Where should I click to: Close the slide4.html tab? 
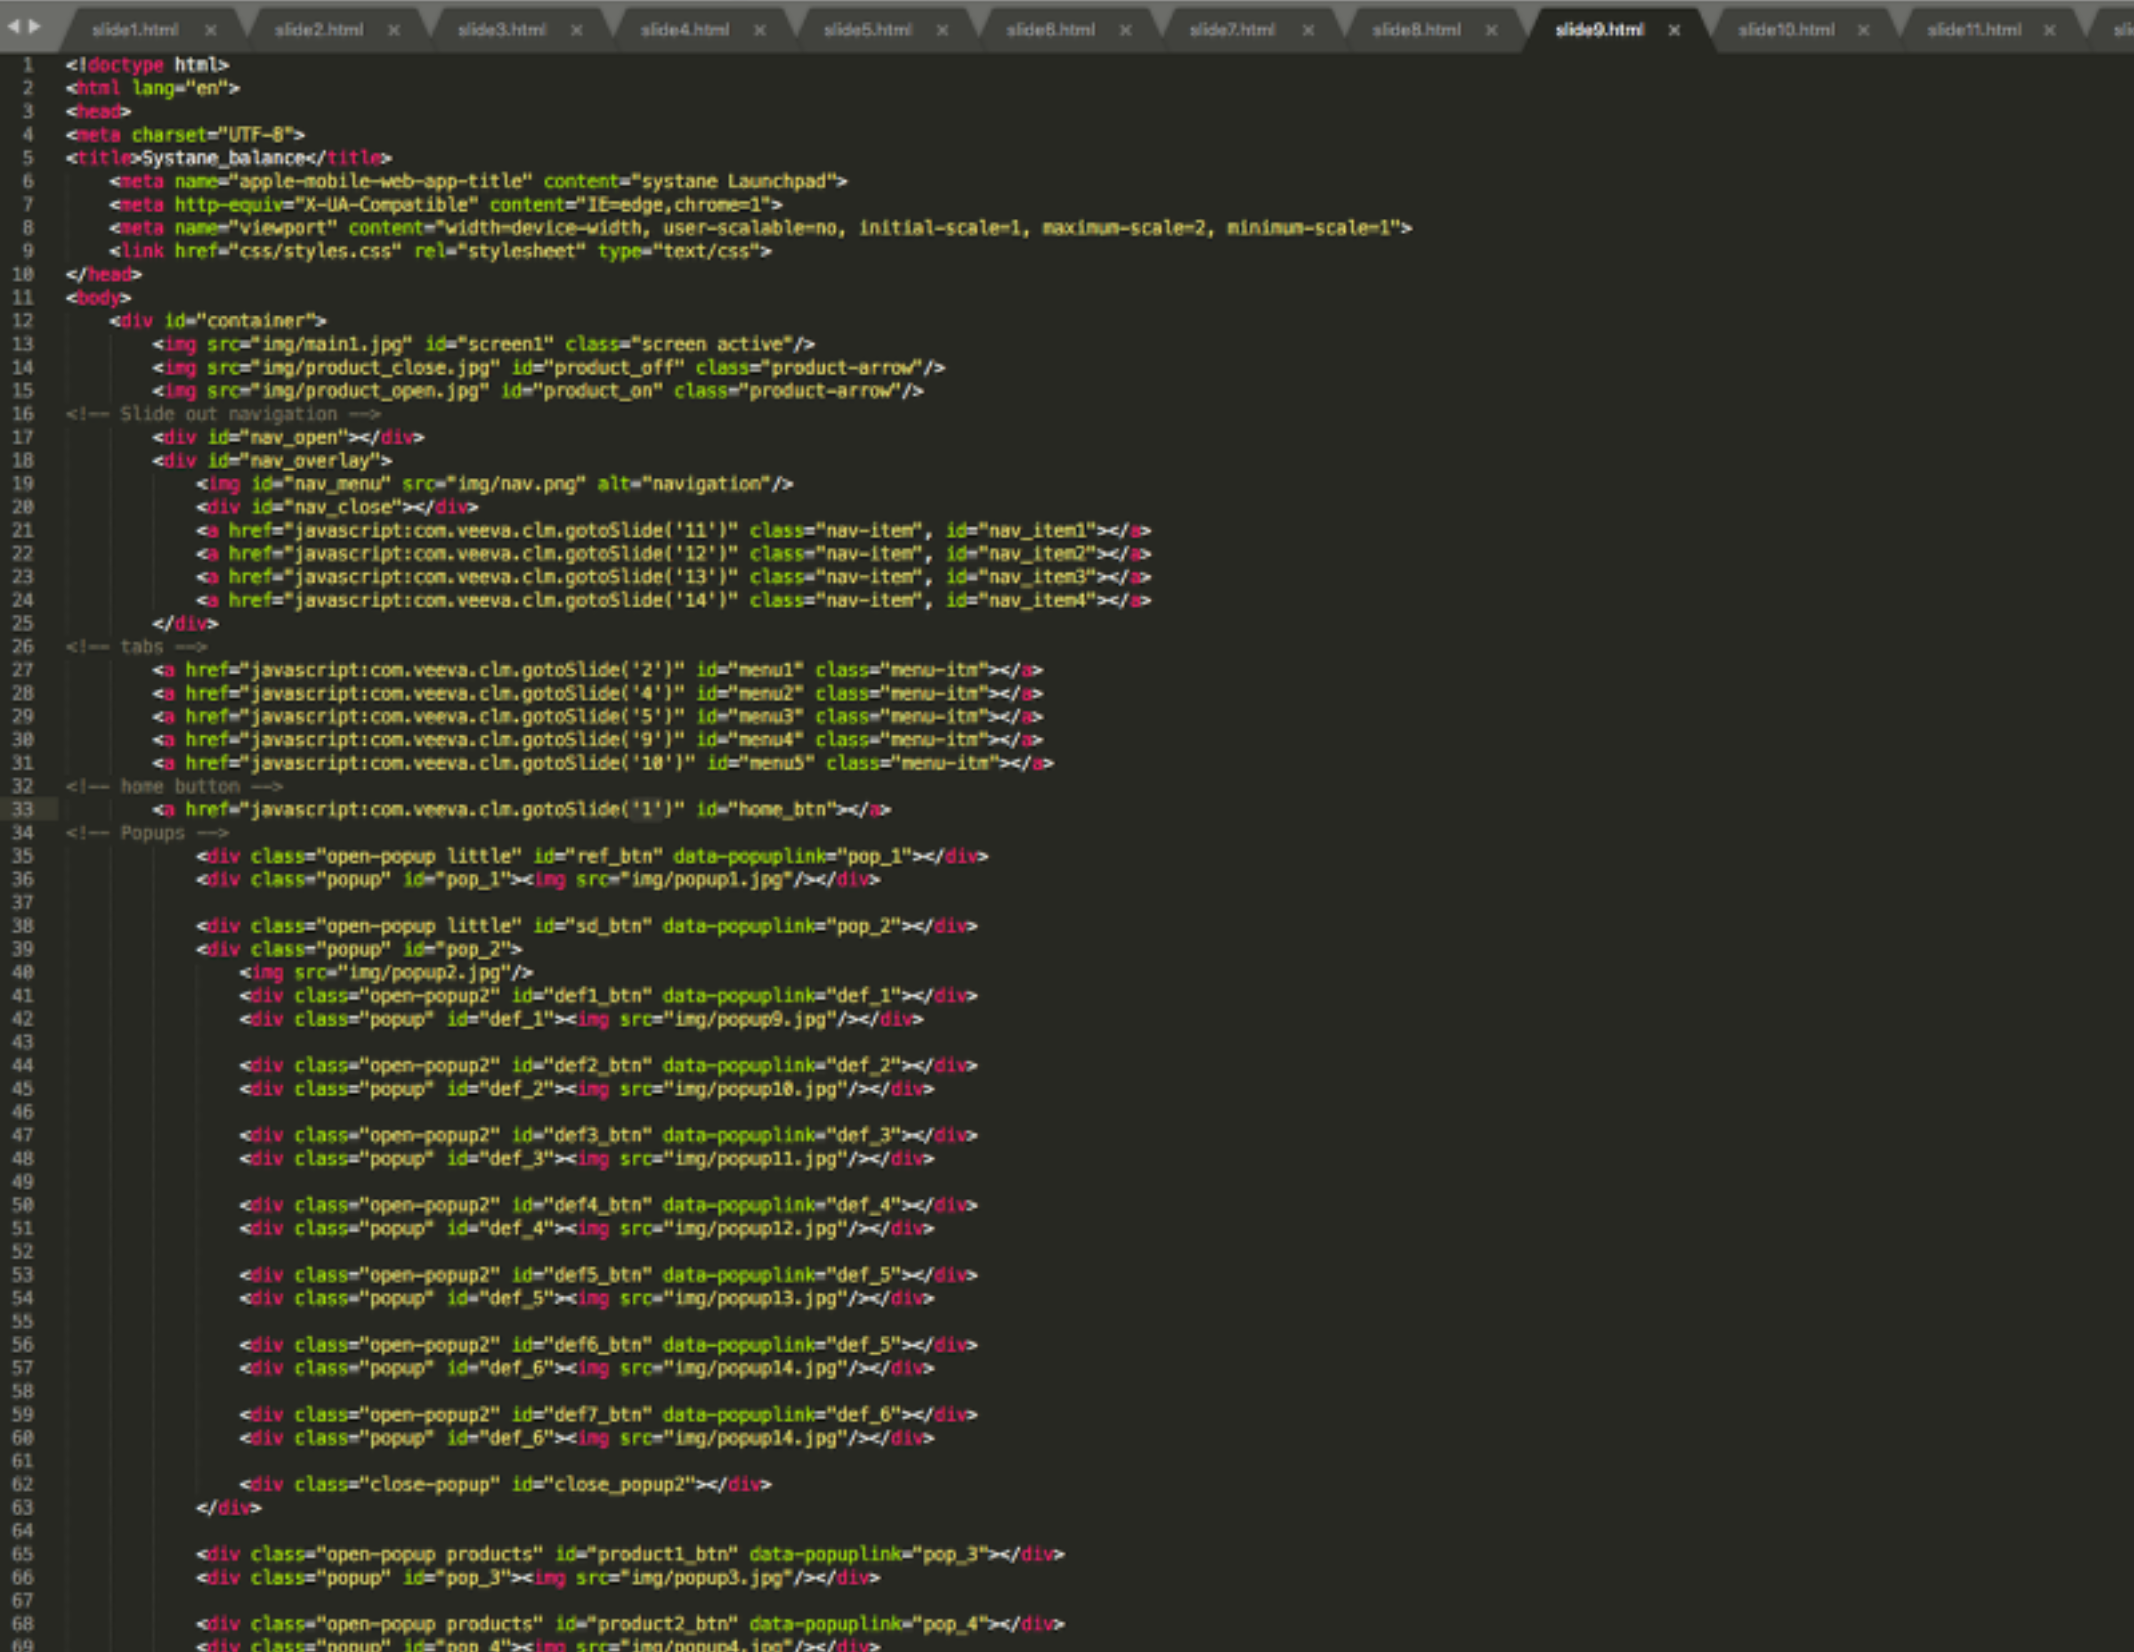[x=760, y=30]
